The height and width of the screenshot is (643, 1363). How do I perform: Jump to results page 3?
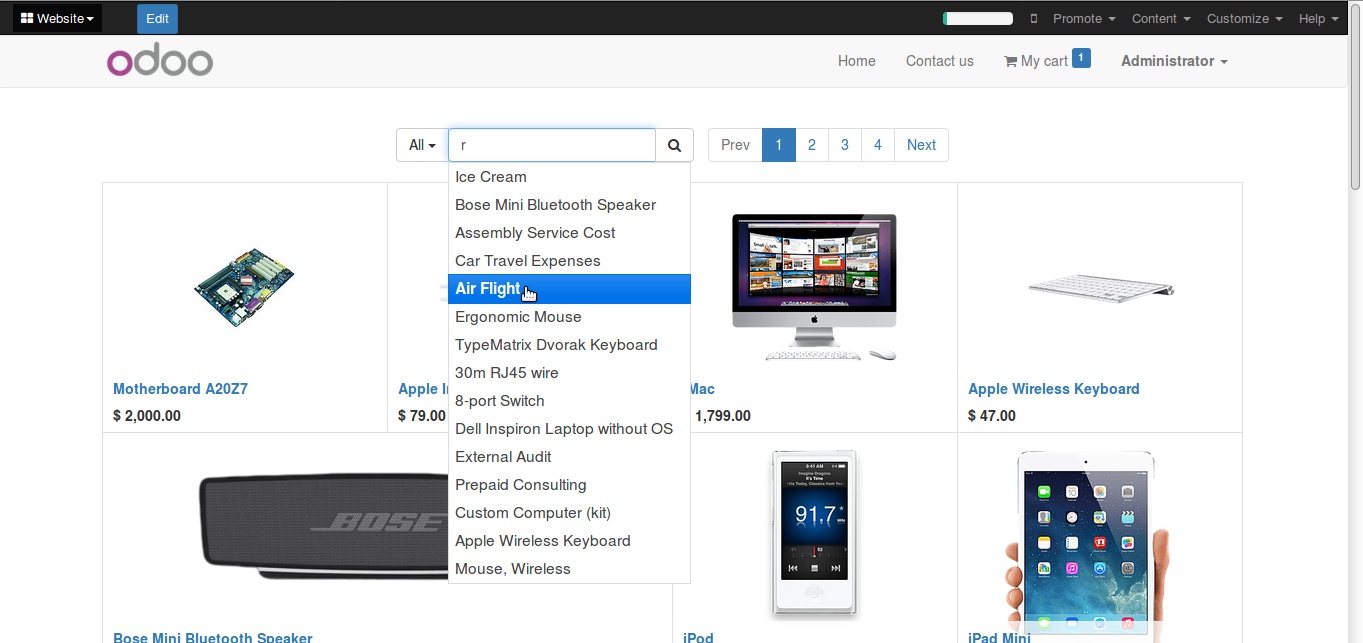[844, 145]
